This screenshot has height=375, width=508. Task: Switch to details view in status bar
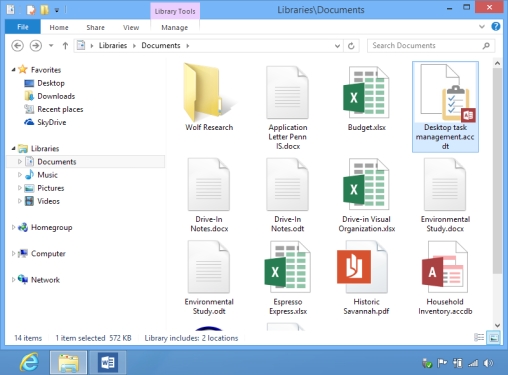click(479, 338)
